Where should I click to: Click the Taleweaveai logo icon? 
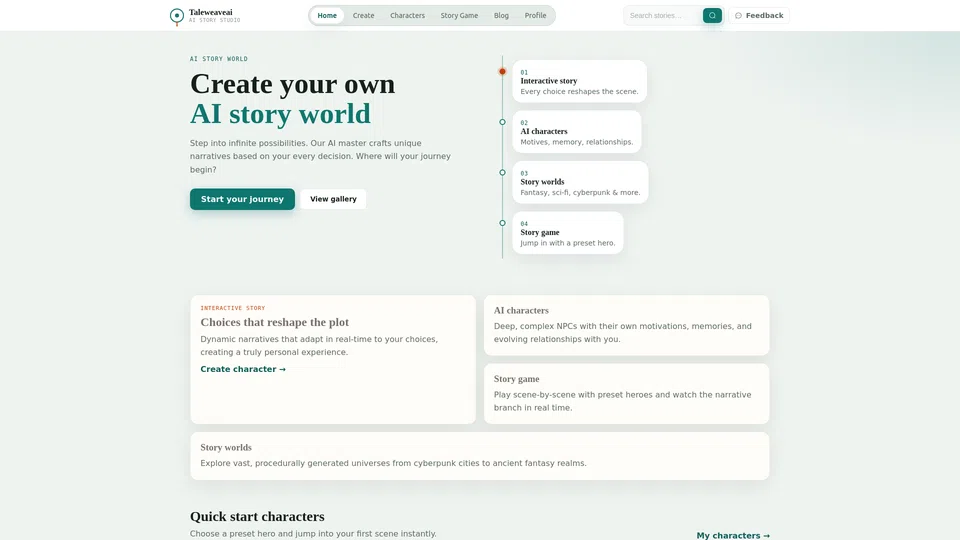pos(176,16)
